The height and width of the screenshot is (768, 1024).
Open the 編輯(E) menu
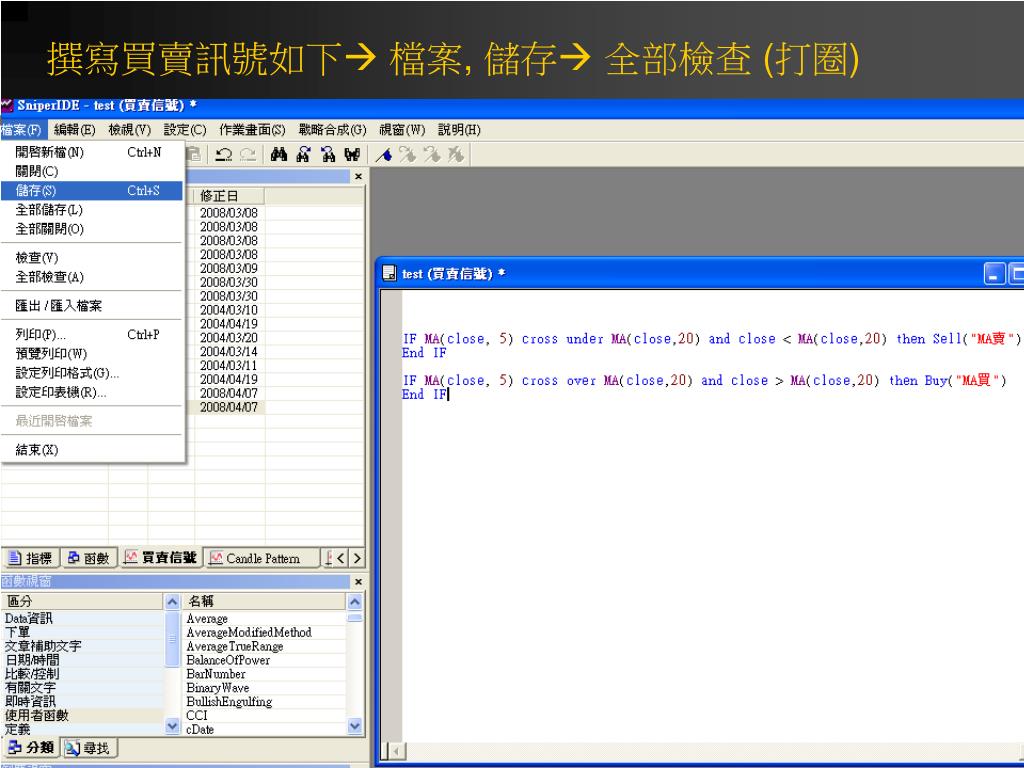(x=74, y=130)
